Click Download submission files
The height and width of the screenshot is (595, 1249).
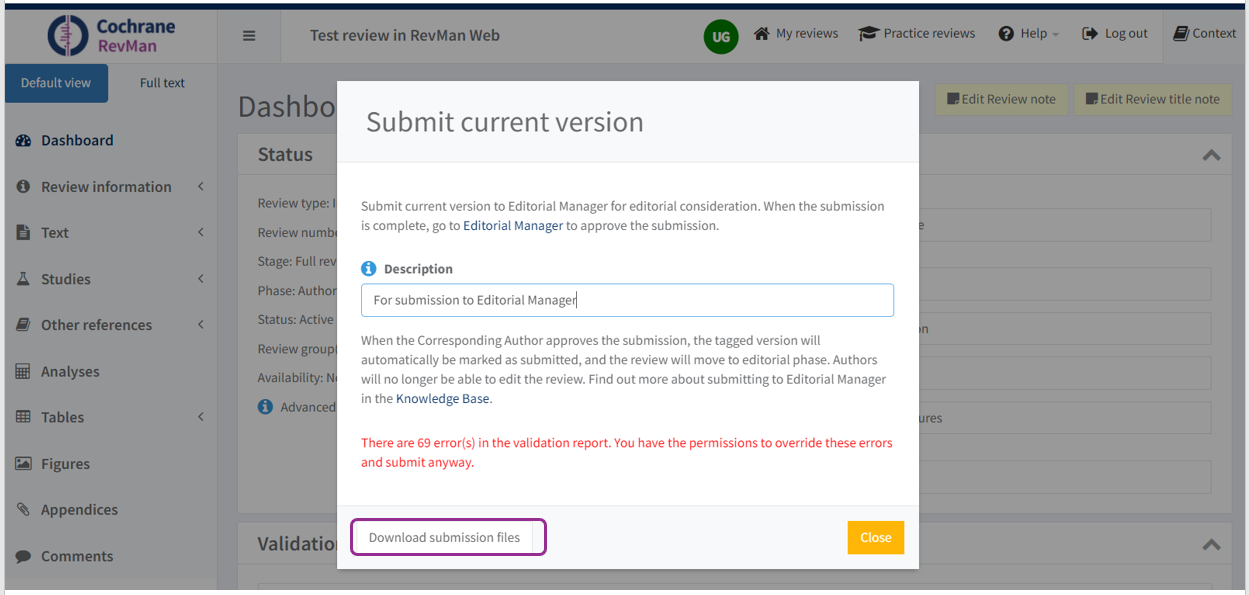(447, 537)
